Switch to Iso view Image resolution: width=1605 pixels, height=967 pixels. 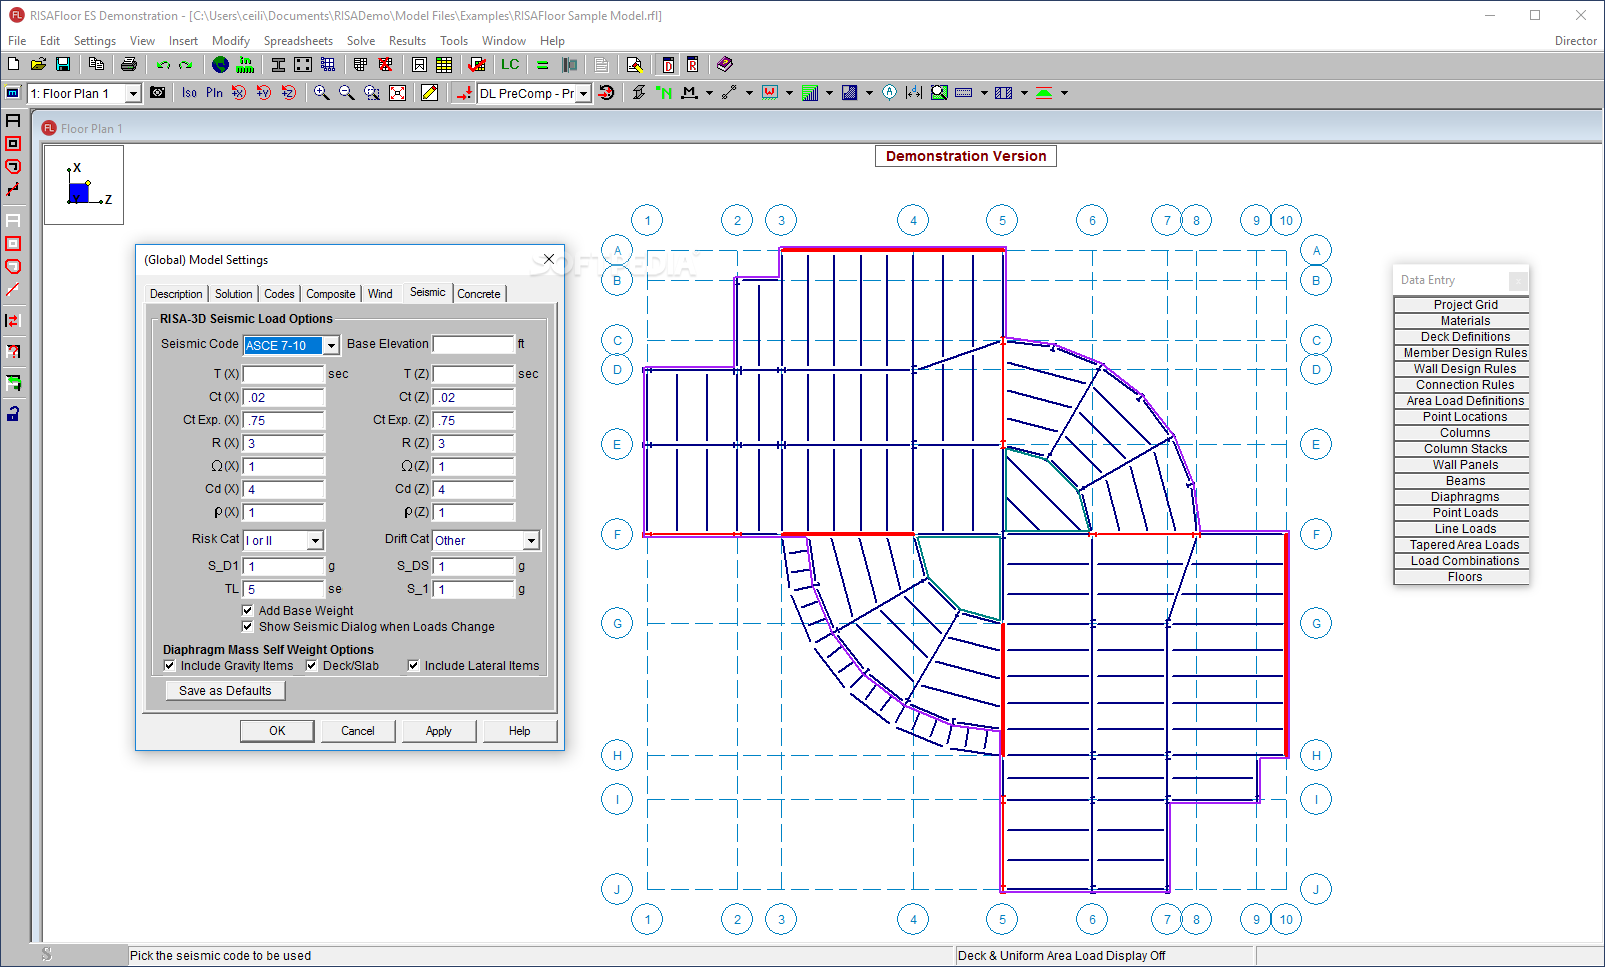(189, 92)
